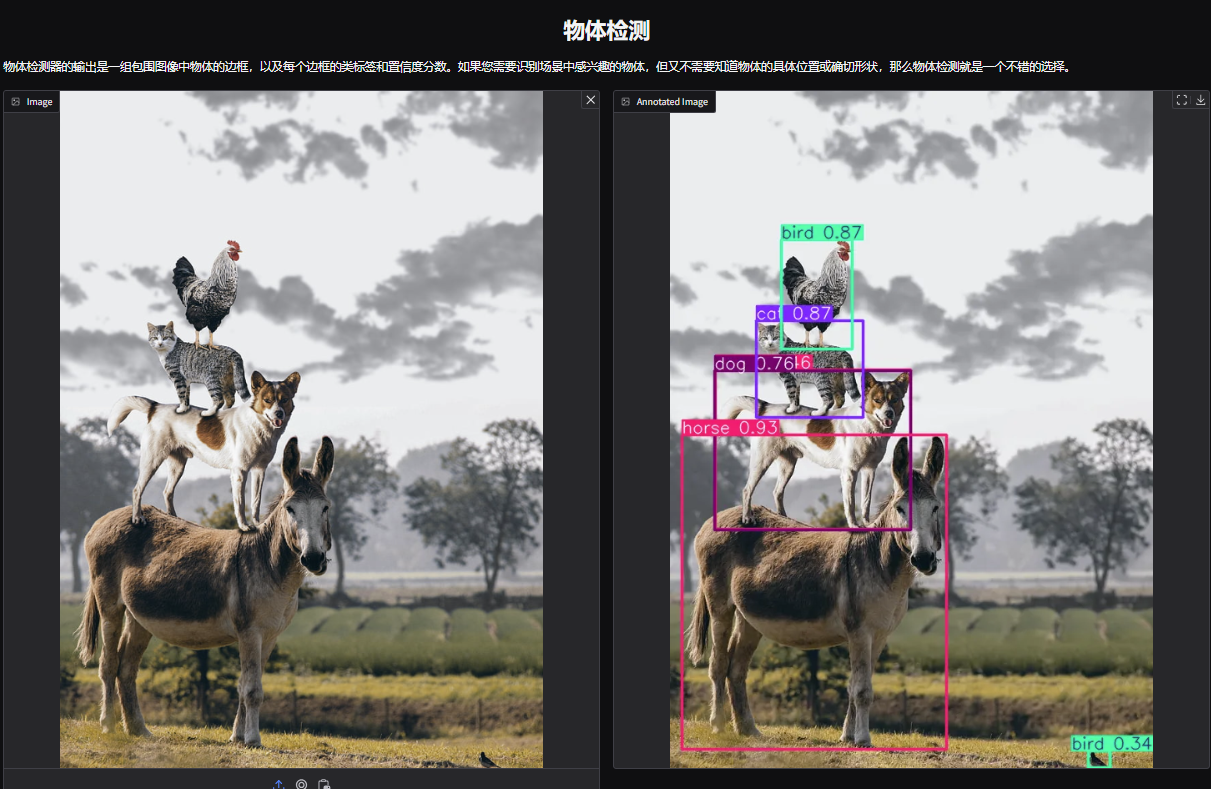Click the upload image icon below the input
The width and height of the screenshot is (1211, 789).
[x=279, y=784]
